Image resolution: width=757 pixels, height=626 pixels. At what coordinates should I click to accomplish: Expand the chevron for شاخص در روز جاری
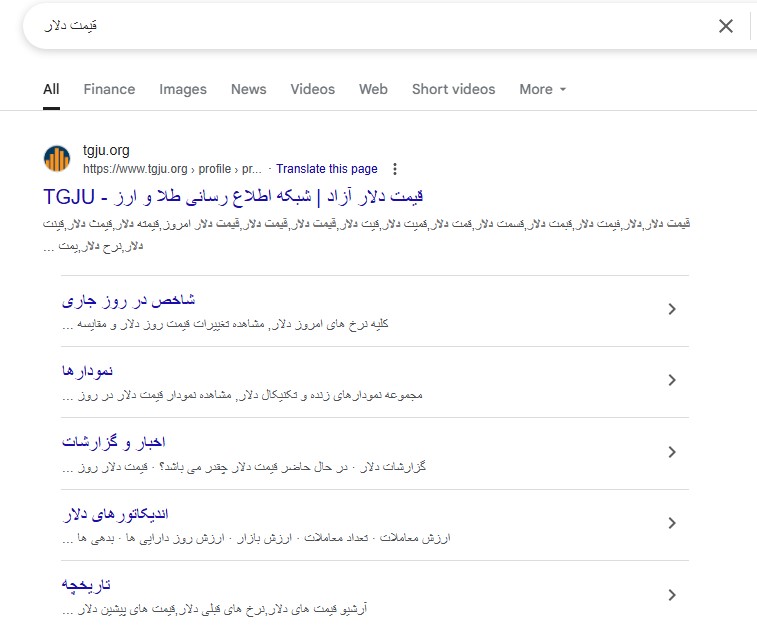click(672, 309)
